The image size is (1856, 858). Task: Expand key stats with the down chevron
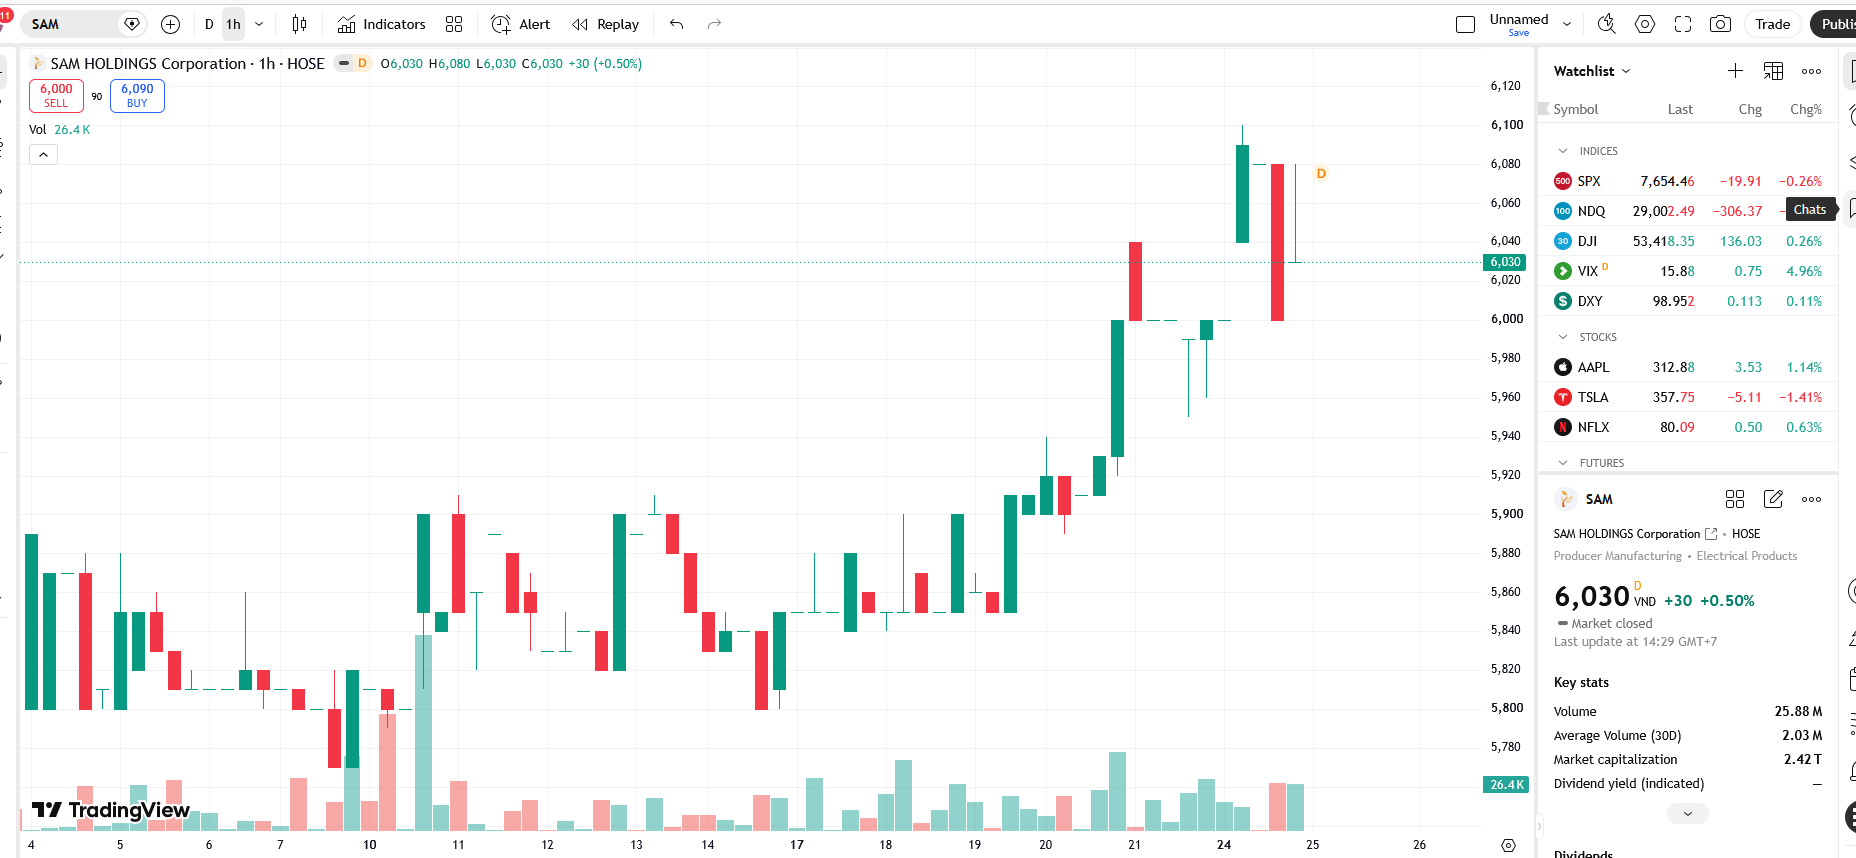point(1688,814)
